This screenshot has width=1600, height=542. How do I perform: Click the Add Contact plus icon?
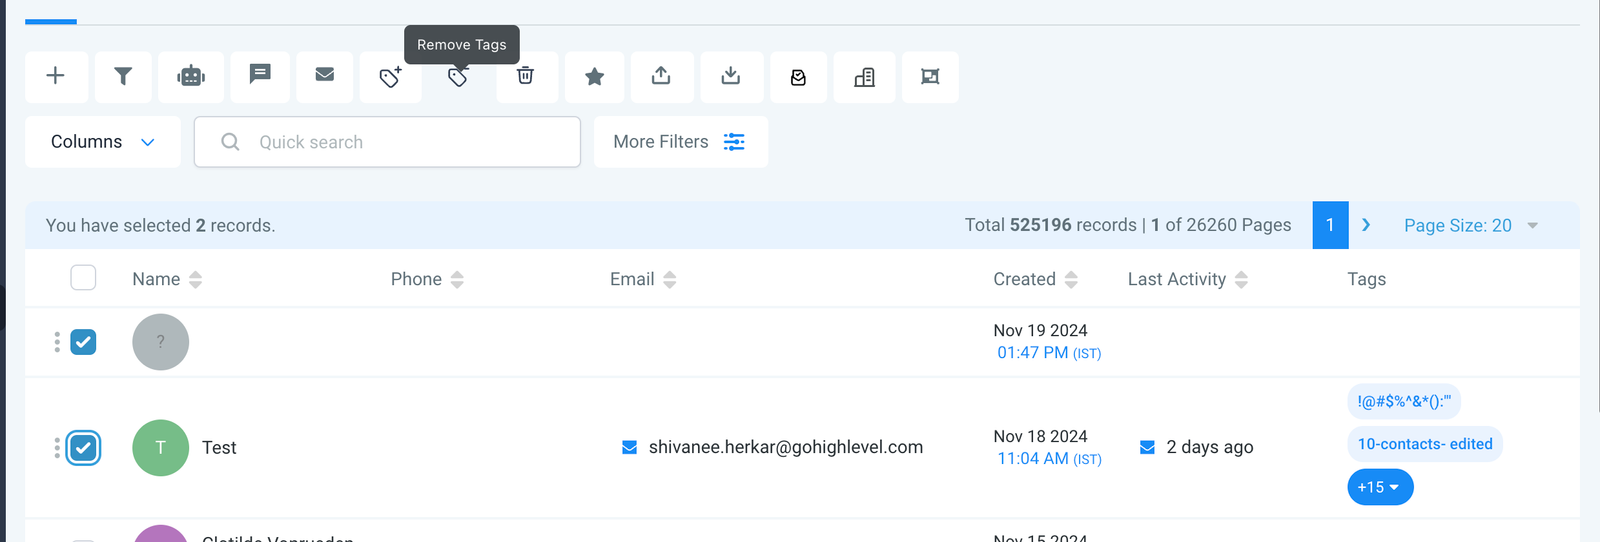[56, 76]
